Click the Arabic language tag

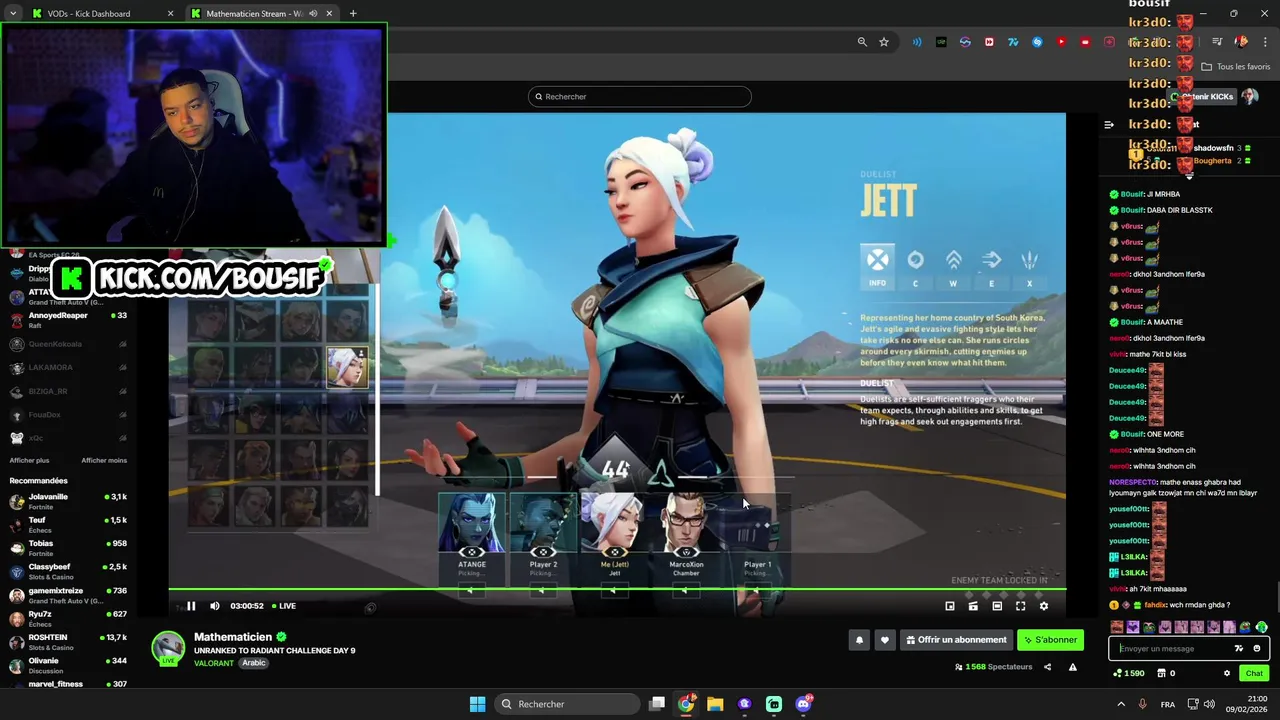(254, 663)
